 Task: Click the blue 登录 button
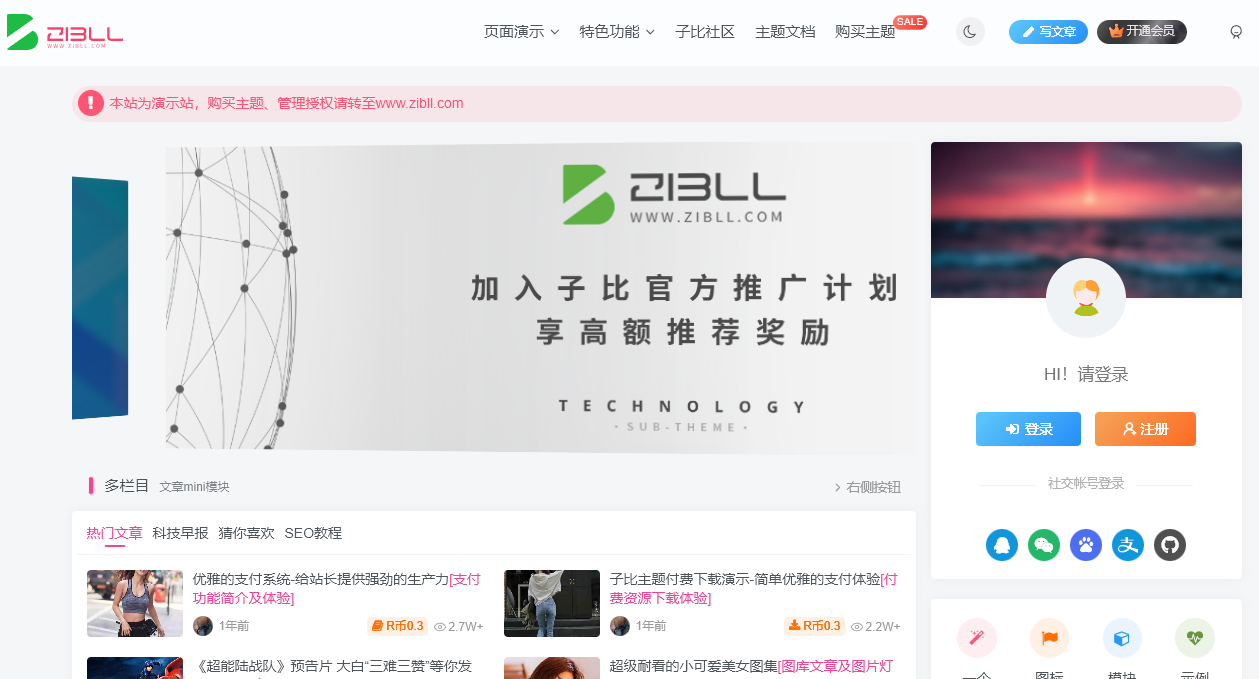[x=1028, y=429]
